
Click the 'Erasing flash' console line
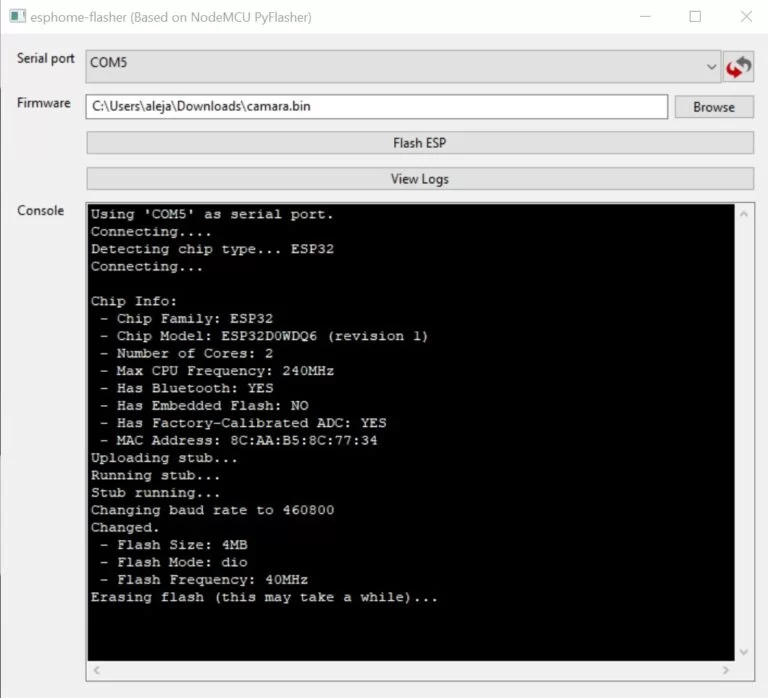(x=264, y=597)
